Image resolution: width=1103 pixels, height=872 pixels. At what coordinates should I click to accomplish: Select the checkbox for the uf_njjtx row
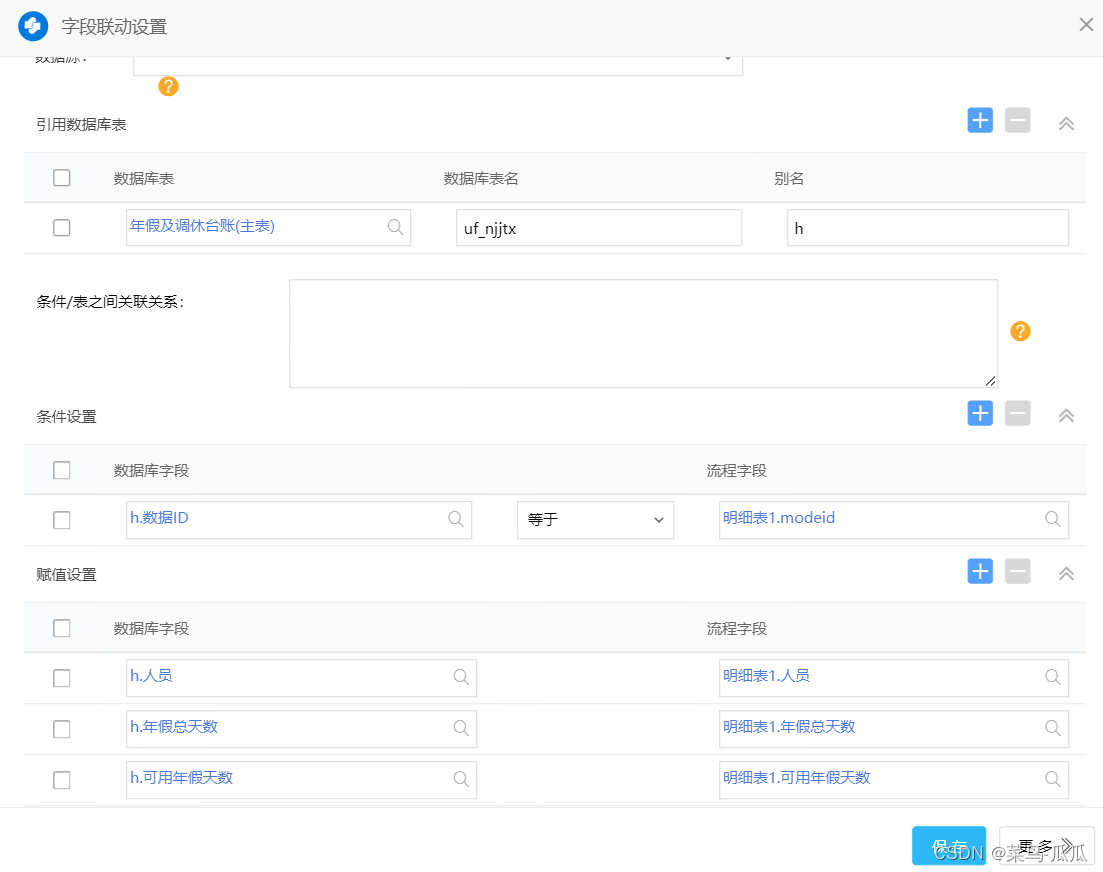(x=61, y=227)
